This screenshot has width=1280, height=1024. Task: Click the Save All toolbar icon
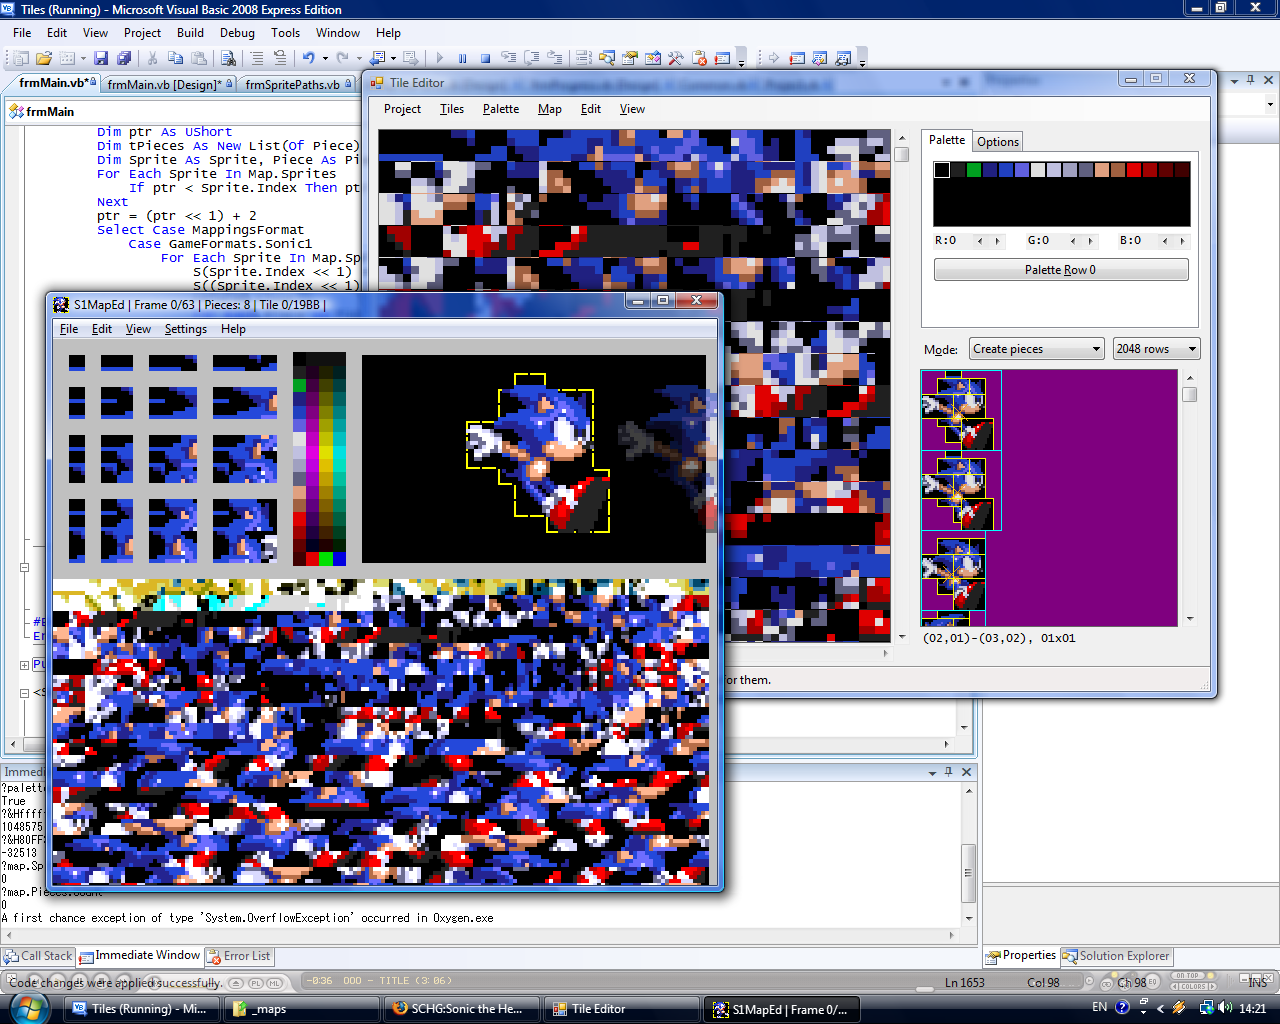tap(124, 58)
